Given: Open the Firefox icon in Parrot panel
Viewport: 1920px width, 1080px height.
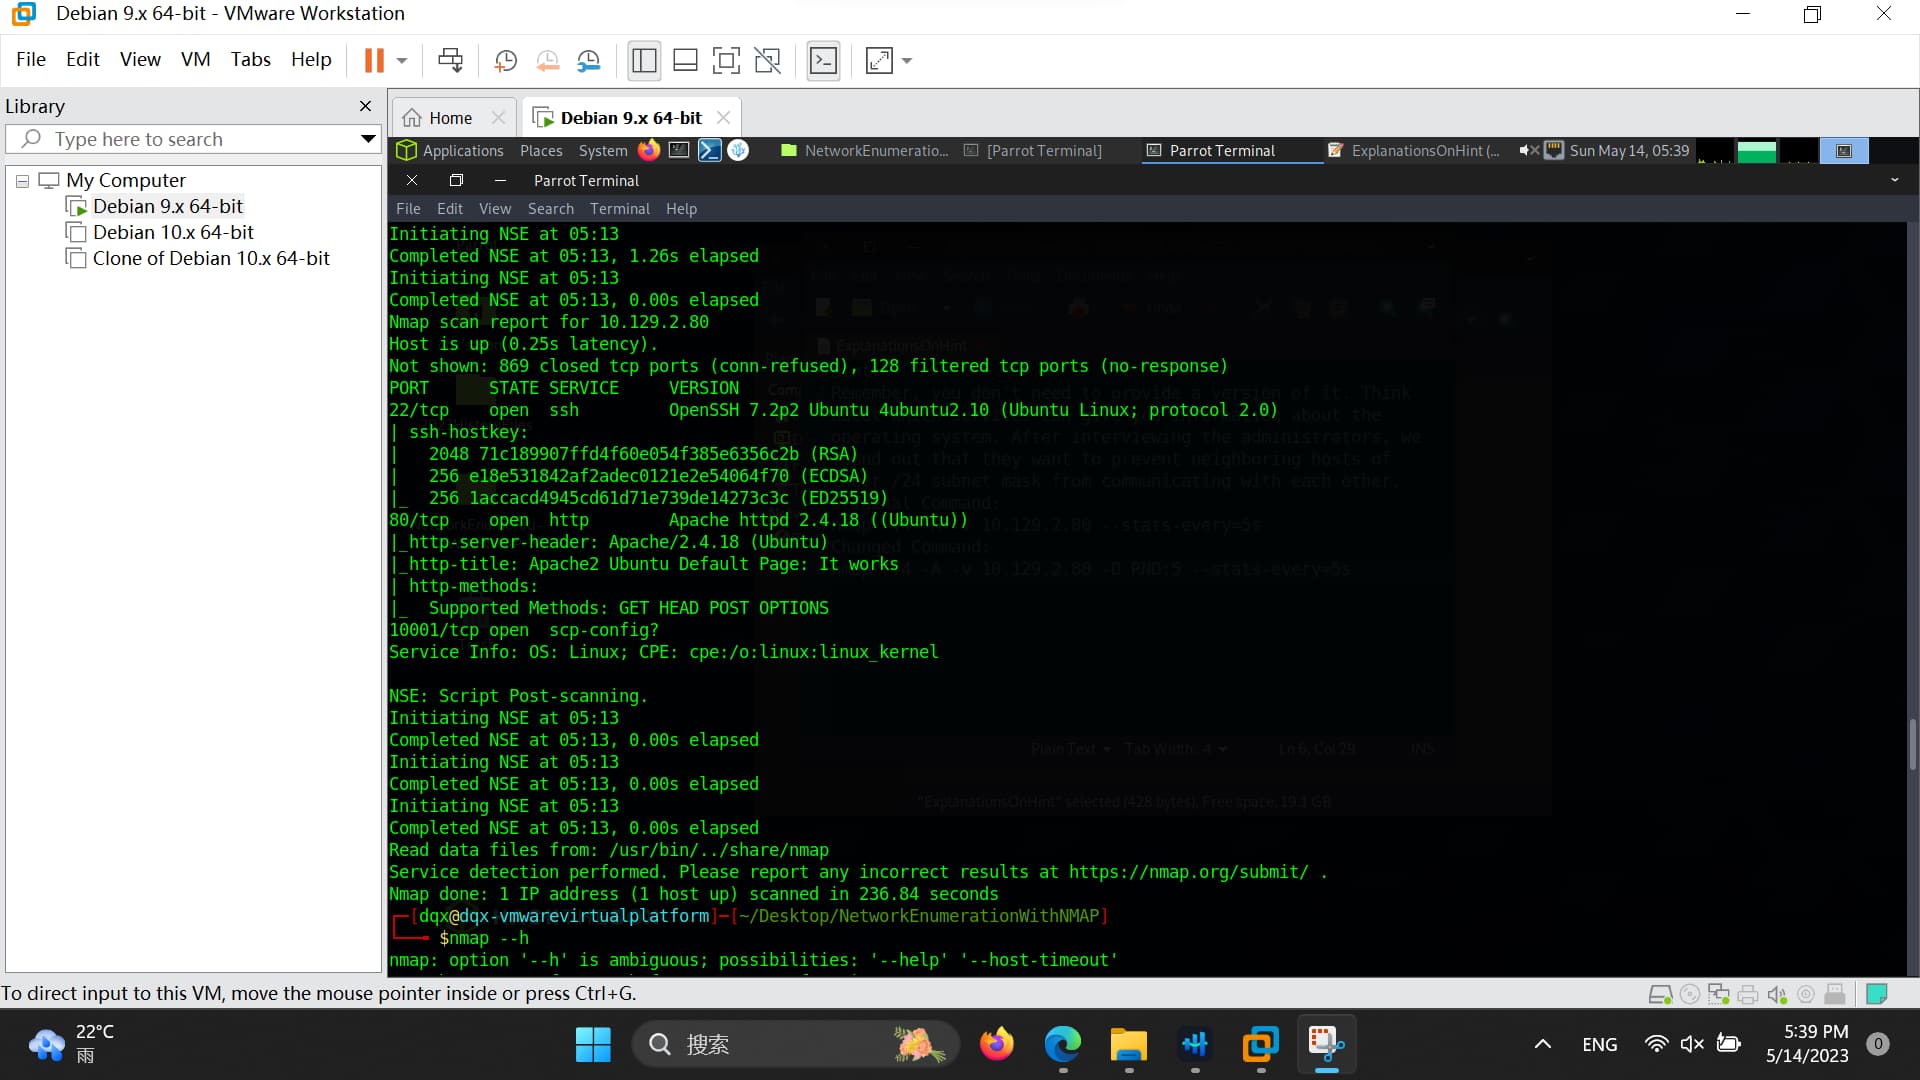Looking at the screenshot, I should (649, 151).
